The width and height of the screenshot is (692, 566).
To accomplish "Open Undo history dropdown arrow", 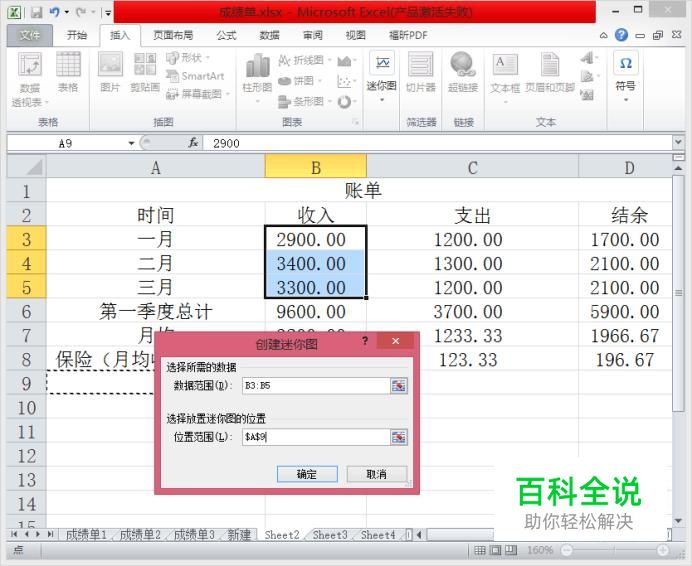I will click(x=67, y=12).
